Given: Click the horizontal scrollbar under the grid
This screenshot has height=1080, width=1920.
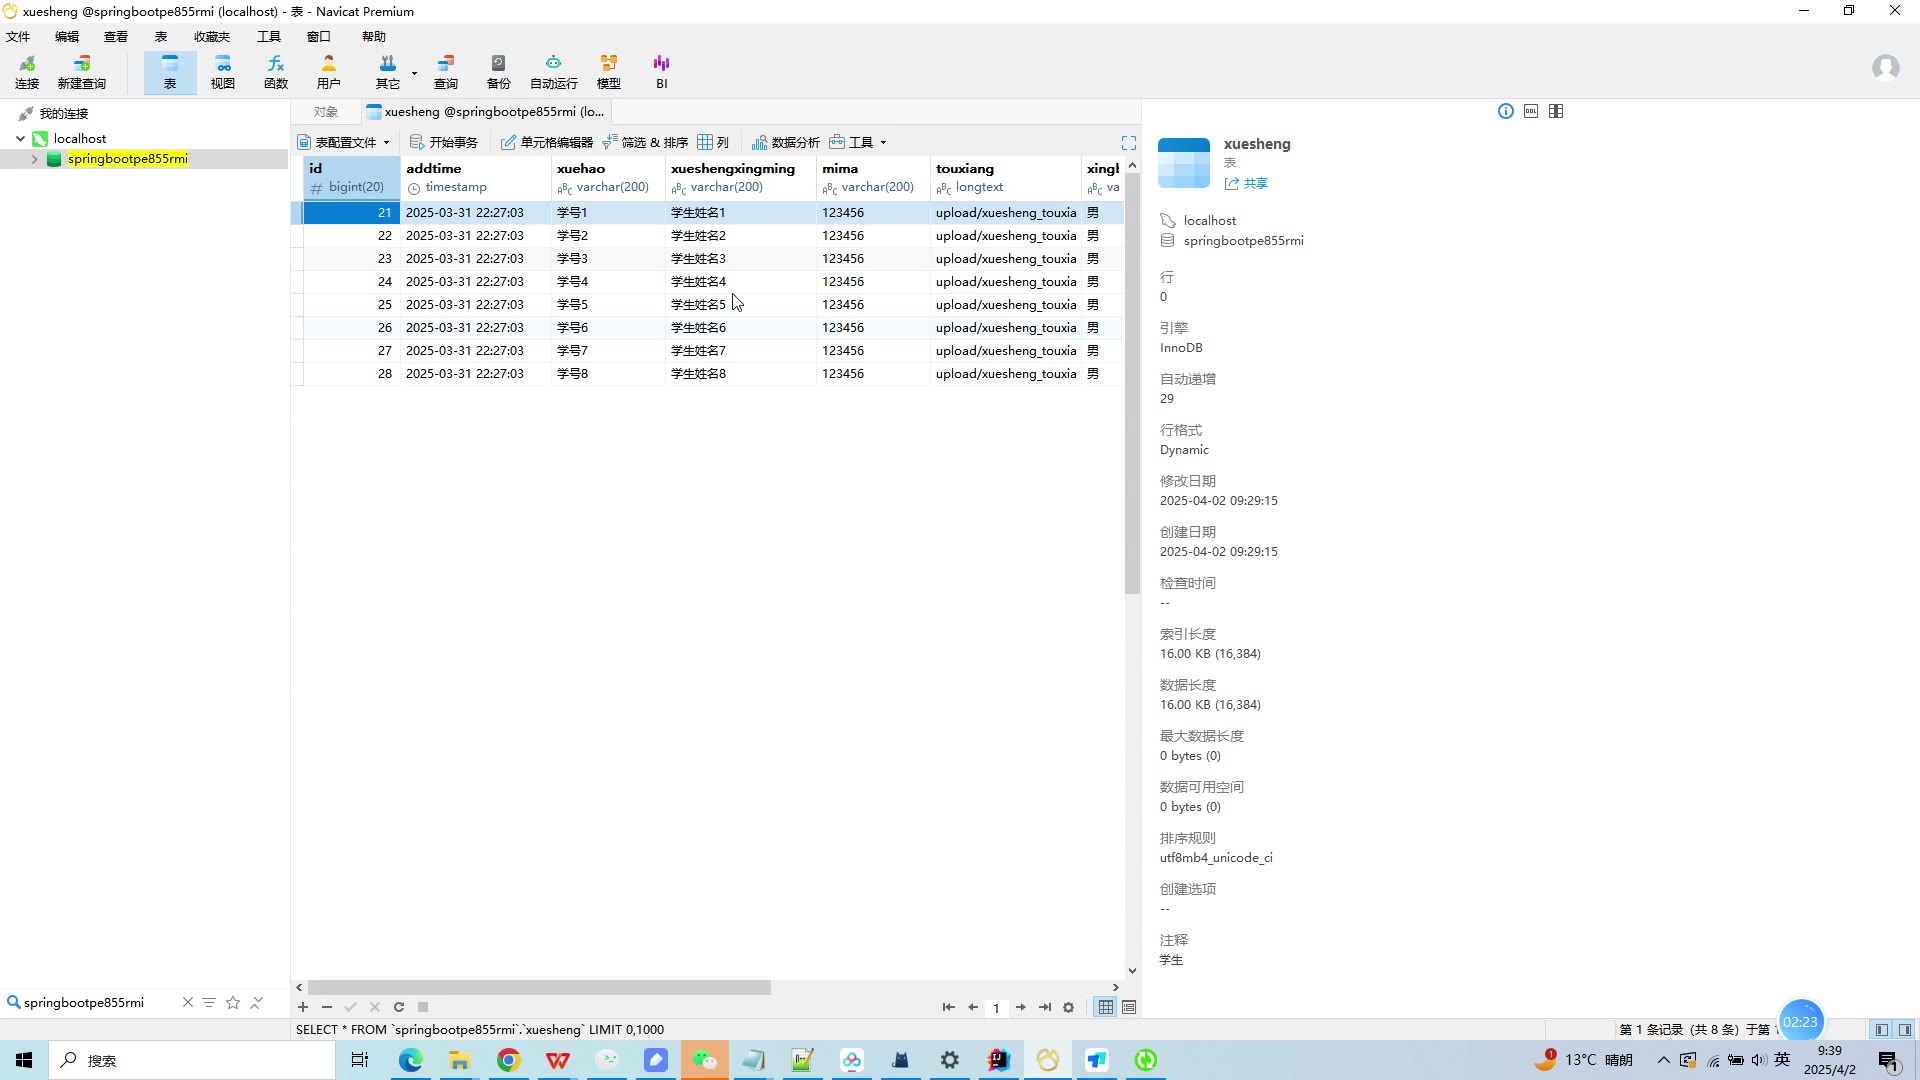Looking at the screenshot, I should (540, 987).
